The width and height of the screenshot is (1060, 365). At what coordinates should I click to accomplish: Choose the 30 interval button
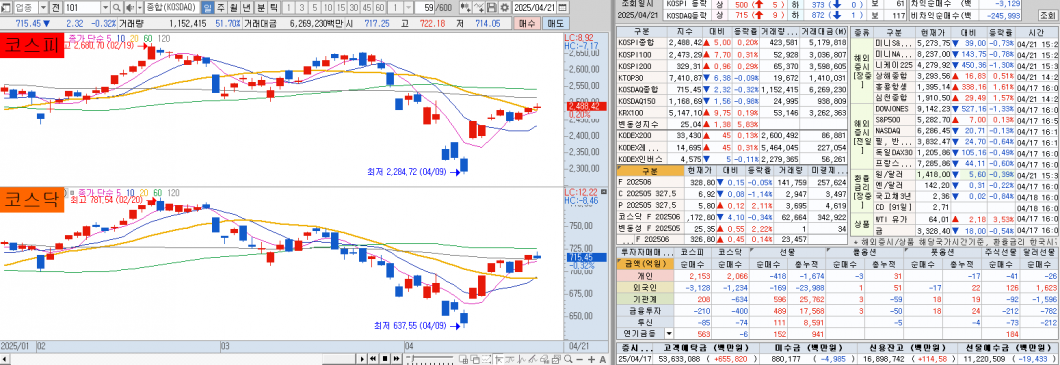[354, 7]
